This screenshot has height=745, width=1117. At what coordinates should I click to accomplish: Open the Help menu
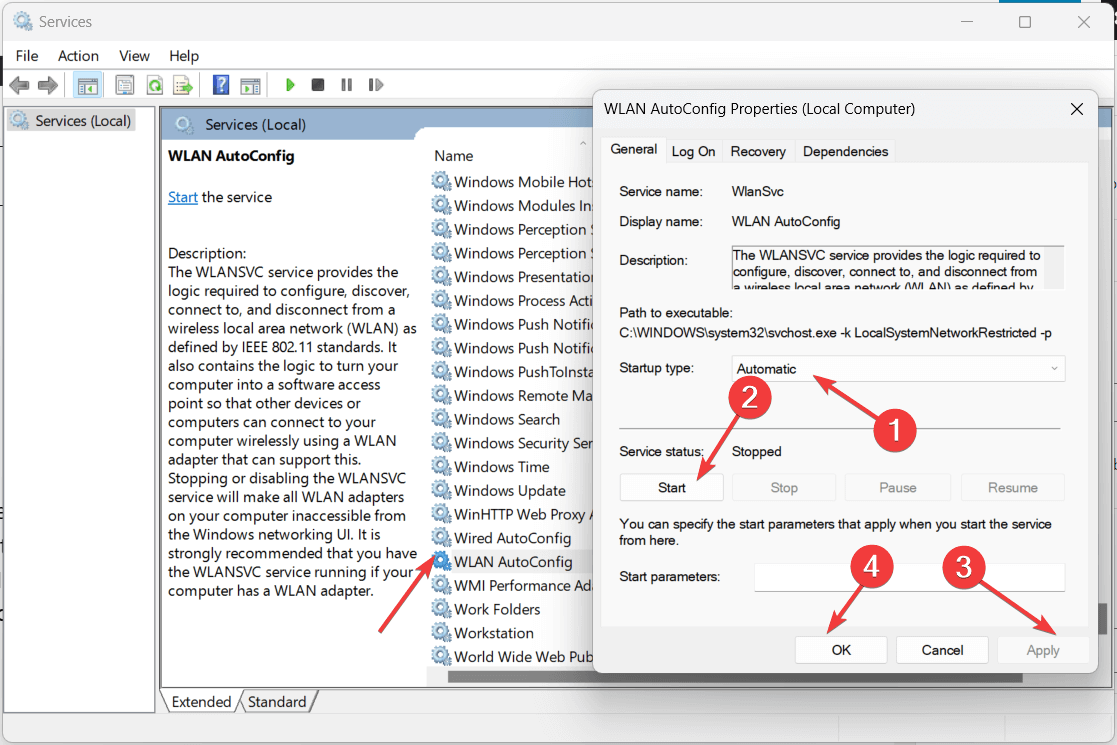point(184,56)
